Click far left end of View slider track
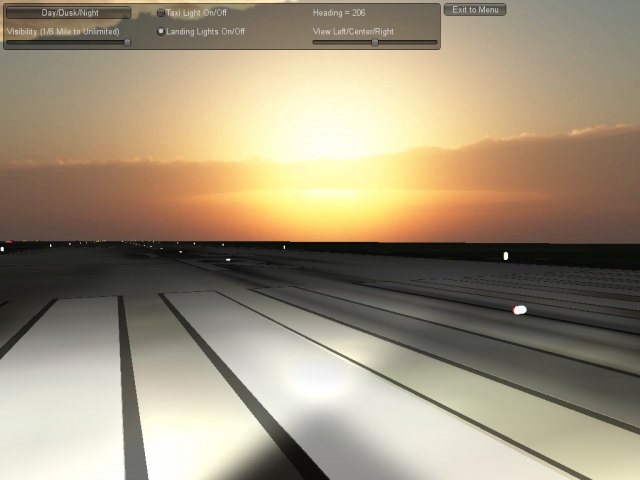 (x=315, y=42)
